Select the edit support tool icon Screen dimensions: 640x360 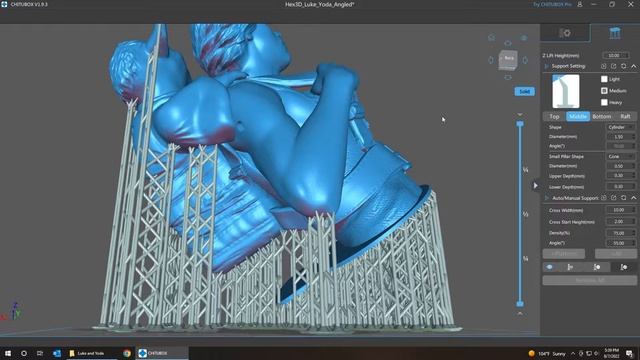pyautogui.click(x=597, y=267)
